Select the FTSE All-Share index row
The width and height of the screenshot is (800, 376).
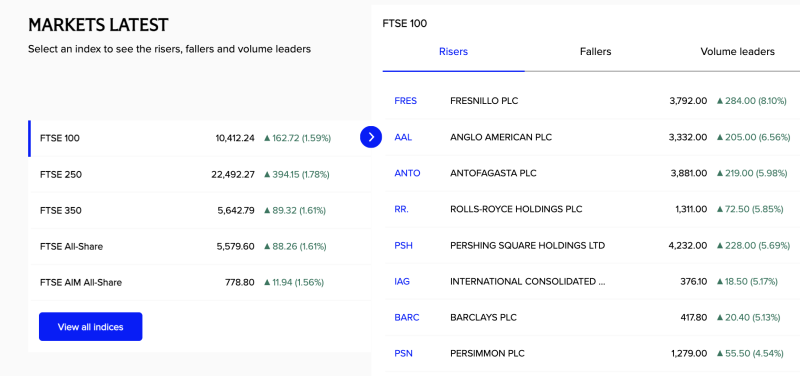[x=200, y=246]
